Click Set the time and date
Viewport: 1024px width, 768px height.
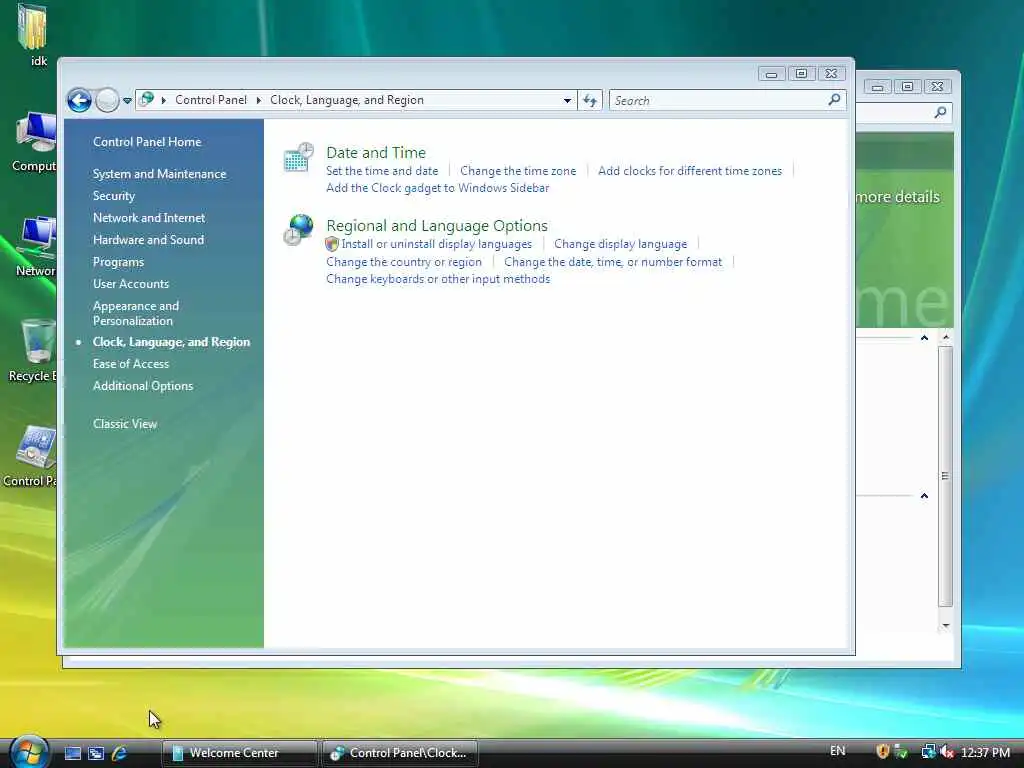382,170
